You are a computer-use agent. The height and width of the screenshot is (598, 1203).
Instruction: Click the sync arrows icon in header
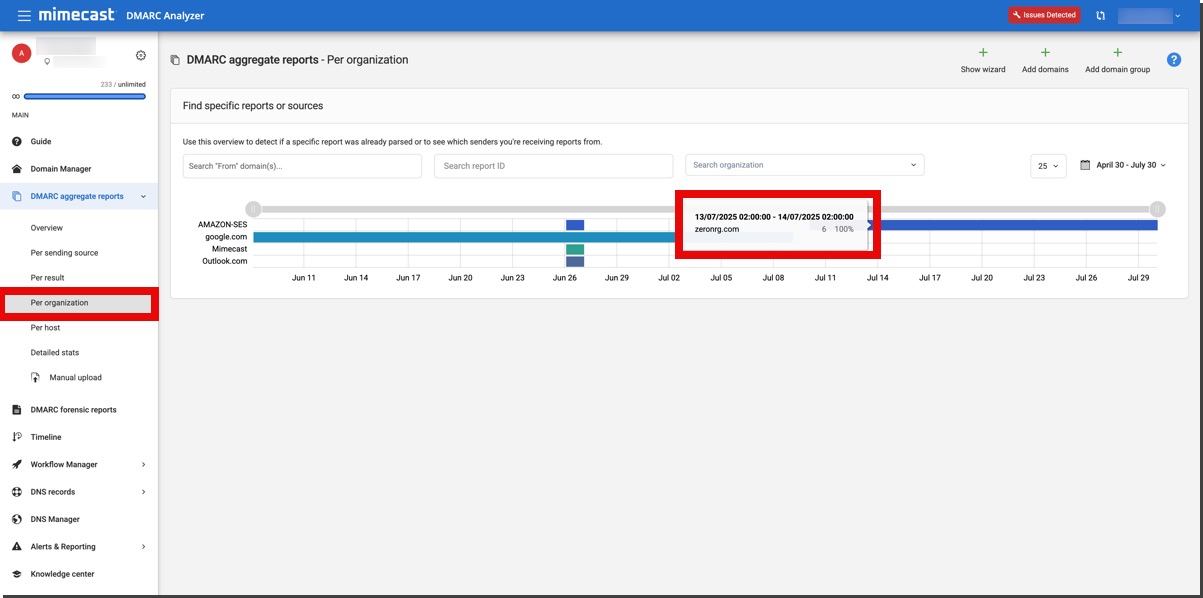pos(1100,15)
